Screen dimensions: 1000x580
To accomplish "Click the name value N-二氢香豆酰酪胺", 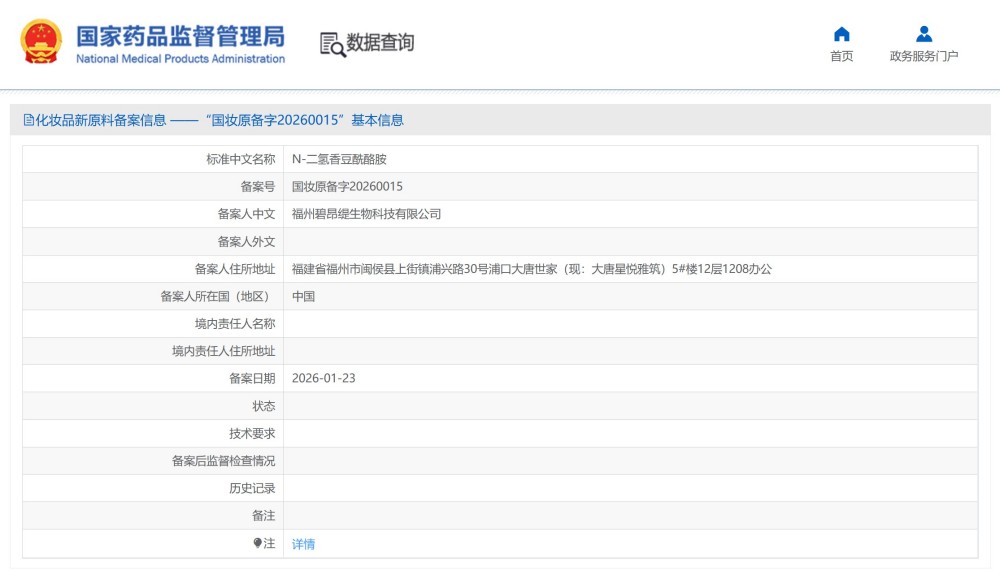I will coord(340,158).
